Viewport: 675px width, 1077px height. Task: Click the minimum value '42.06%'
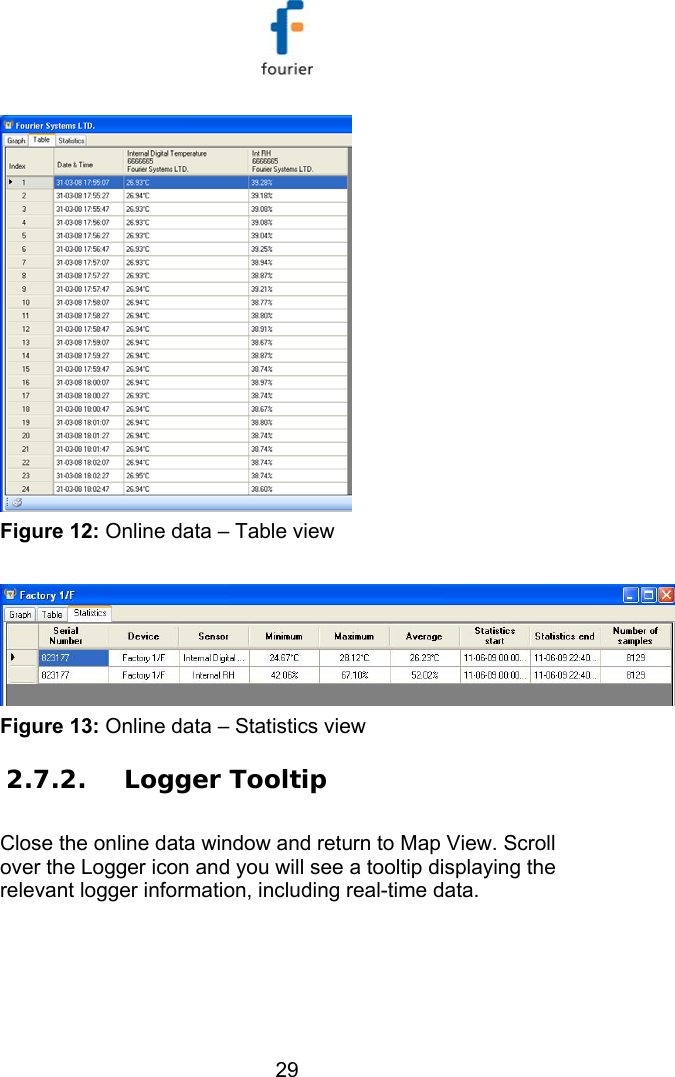[284, 675]
